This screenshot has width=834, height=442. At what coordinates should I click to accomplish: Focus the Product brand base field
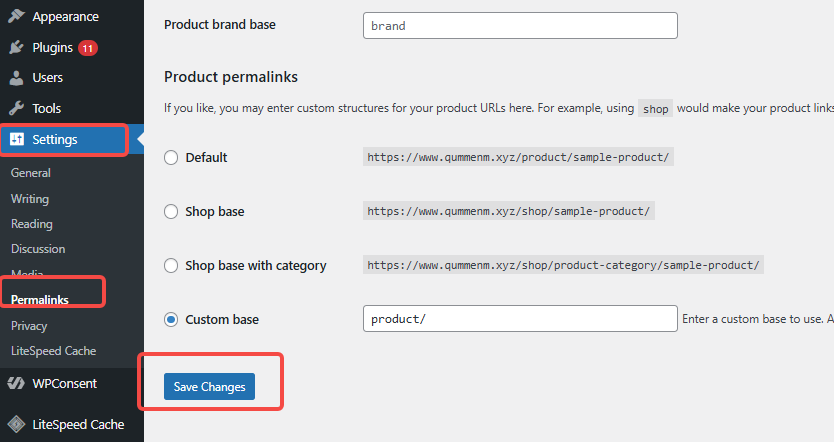point(520,25)
